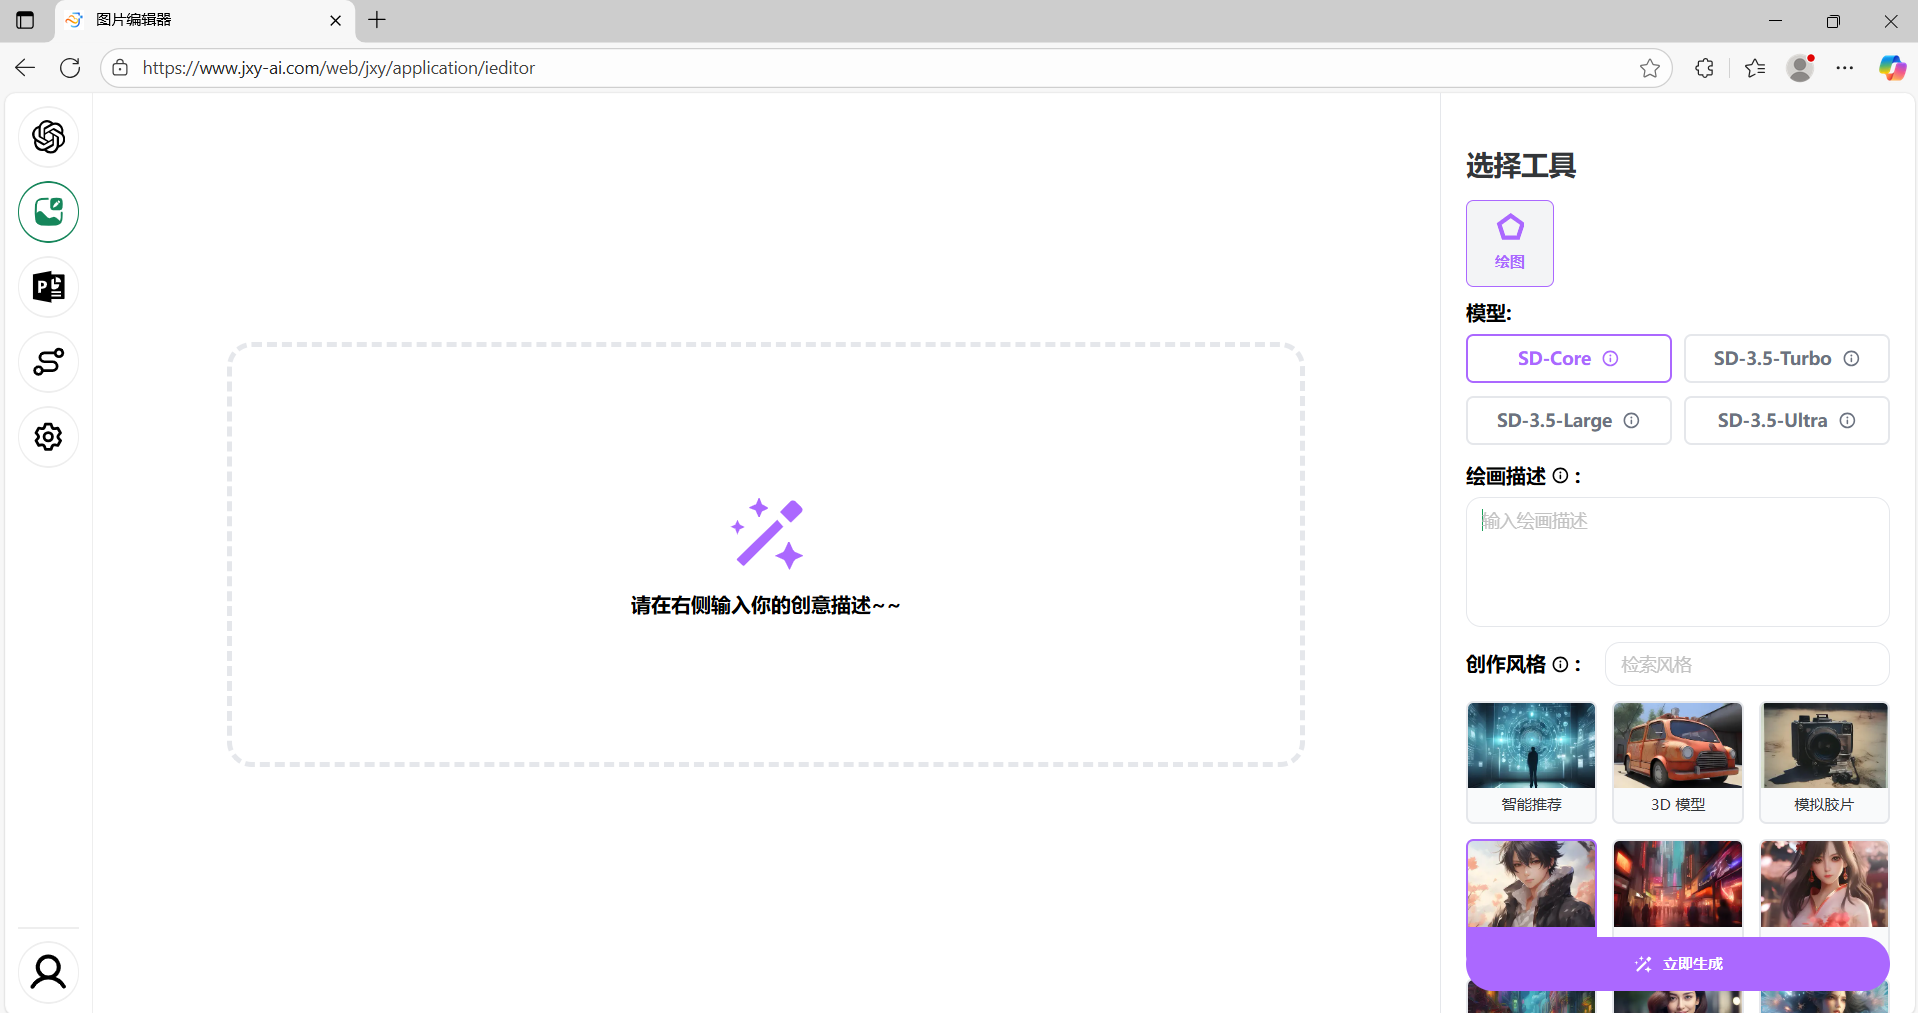Select the image editor sidebar icon
Viewport: 1918px width, 1013px height.
48,212
